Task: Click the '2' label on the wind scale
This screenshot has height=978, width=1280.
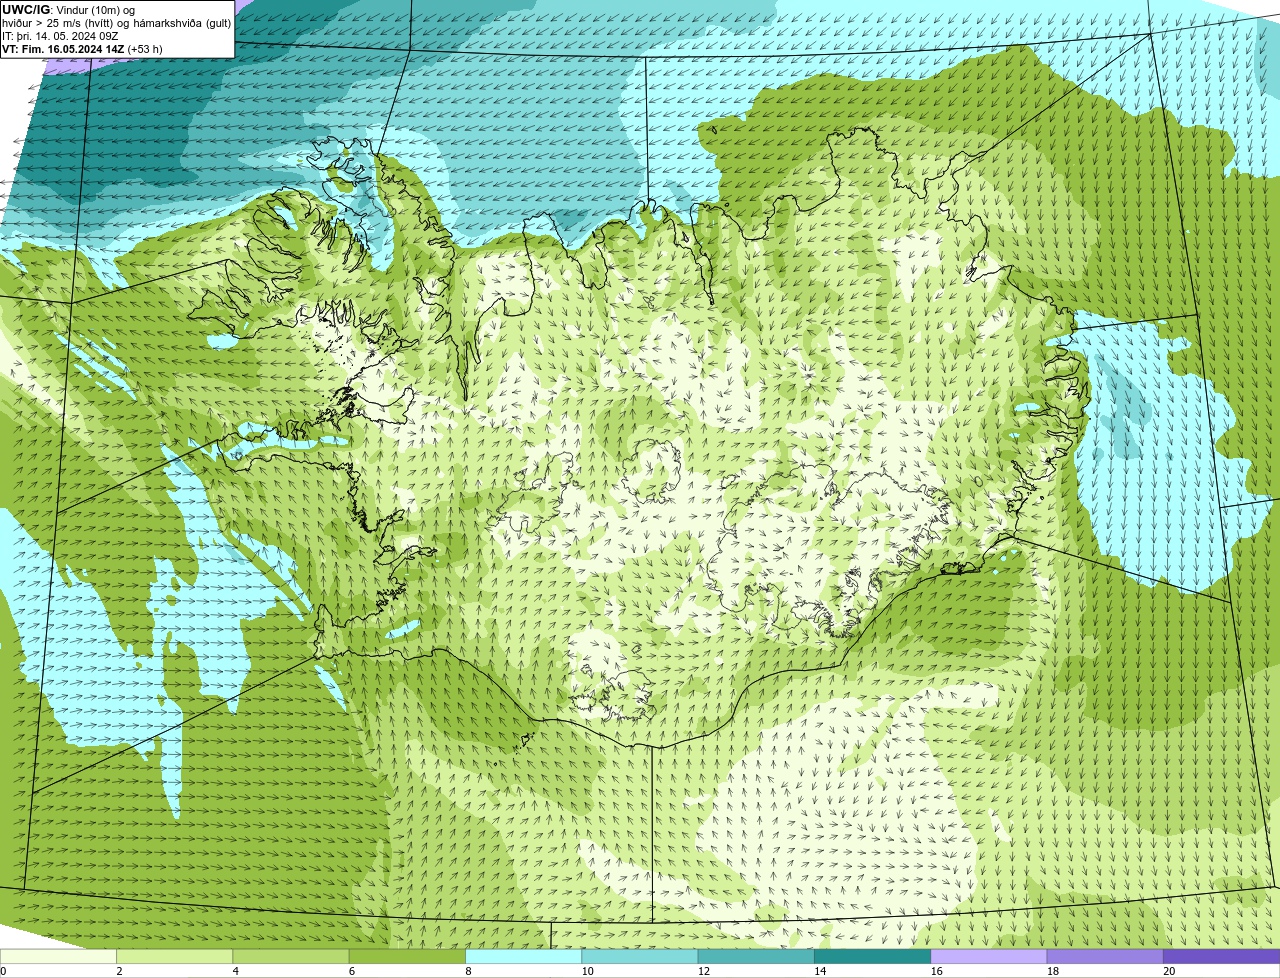Action: 119,971
